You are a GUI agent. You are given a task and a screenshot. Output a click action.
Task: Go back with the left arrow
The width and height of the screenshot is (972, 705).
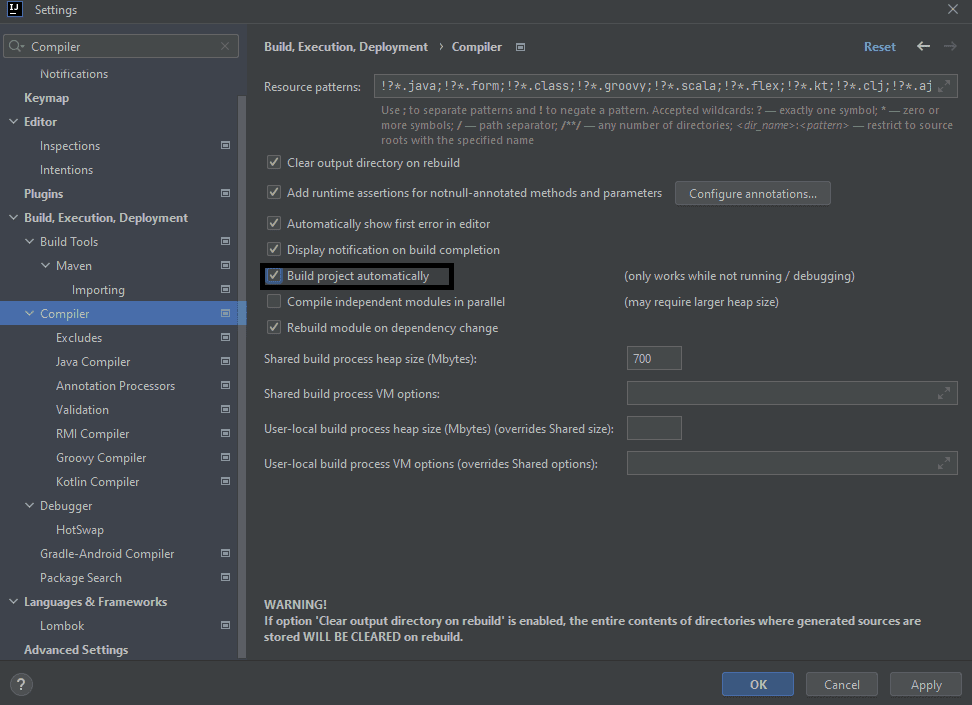pyautogui.click(x=924, y=47)
